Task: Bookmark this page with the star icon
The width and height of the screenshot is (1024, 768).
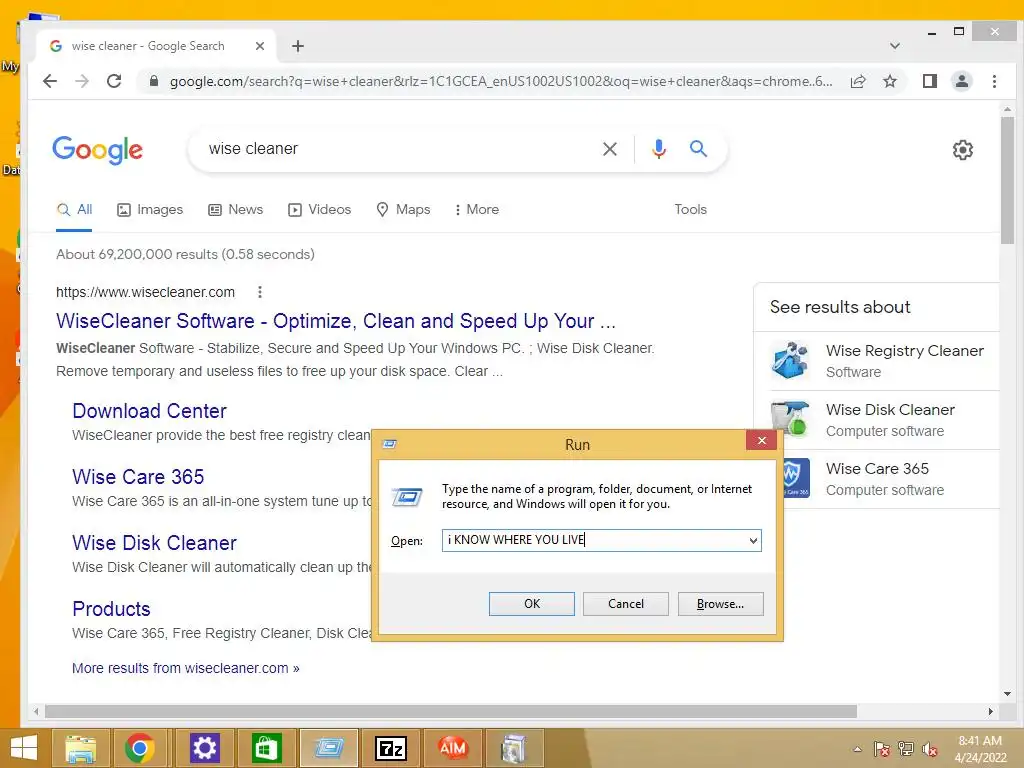Action: tap(889, 81)
